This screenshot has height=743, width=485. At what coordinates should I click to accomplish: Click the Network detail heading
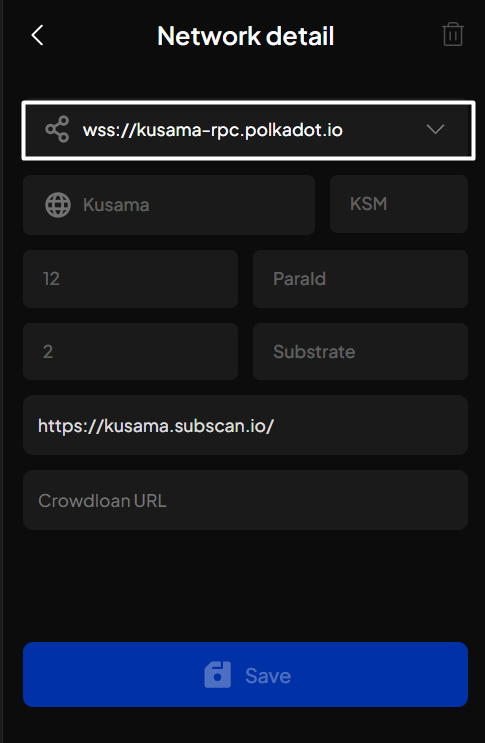[245, 36]
